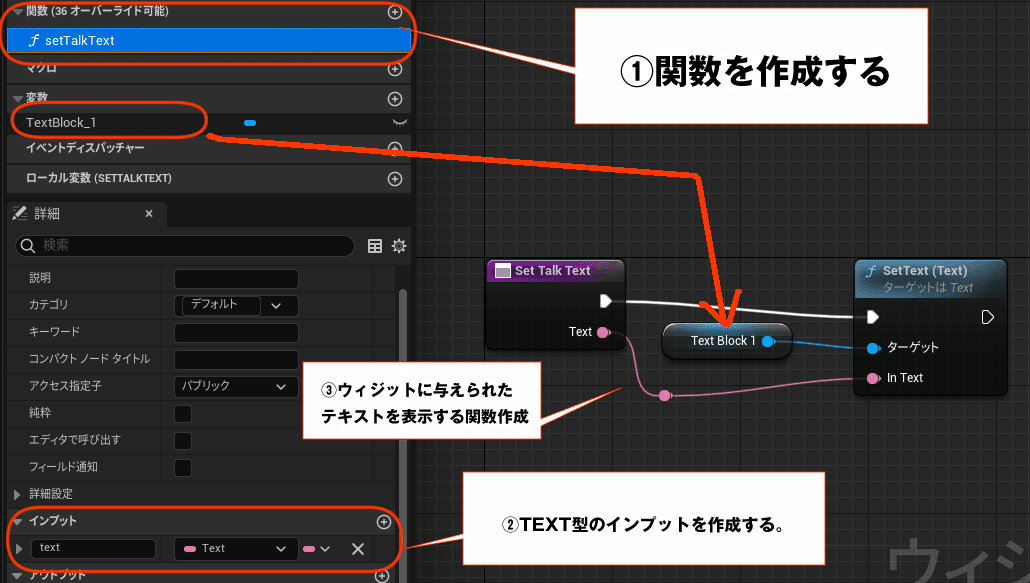Click the ターゲット input pin
The image size is (1030, 583).
pos(873,348)
